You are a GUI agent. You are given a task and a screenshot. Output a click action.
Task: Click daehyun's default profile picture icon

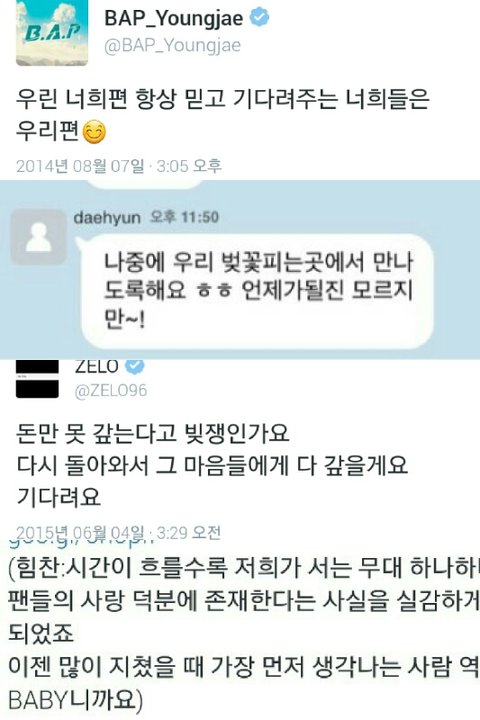39,237
